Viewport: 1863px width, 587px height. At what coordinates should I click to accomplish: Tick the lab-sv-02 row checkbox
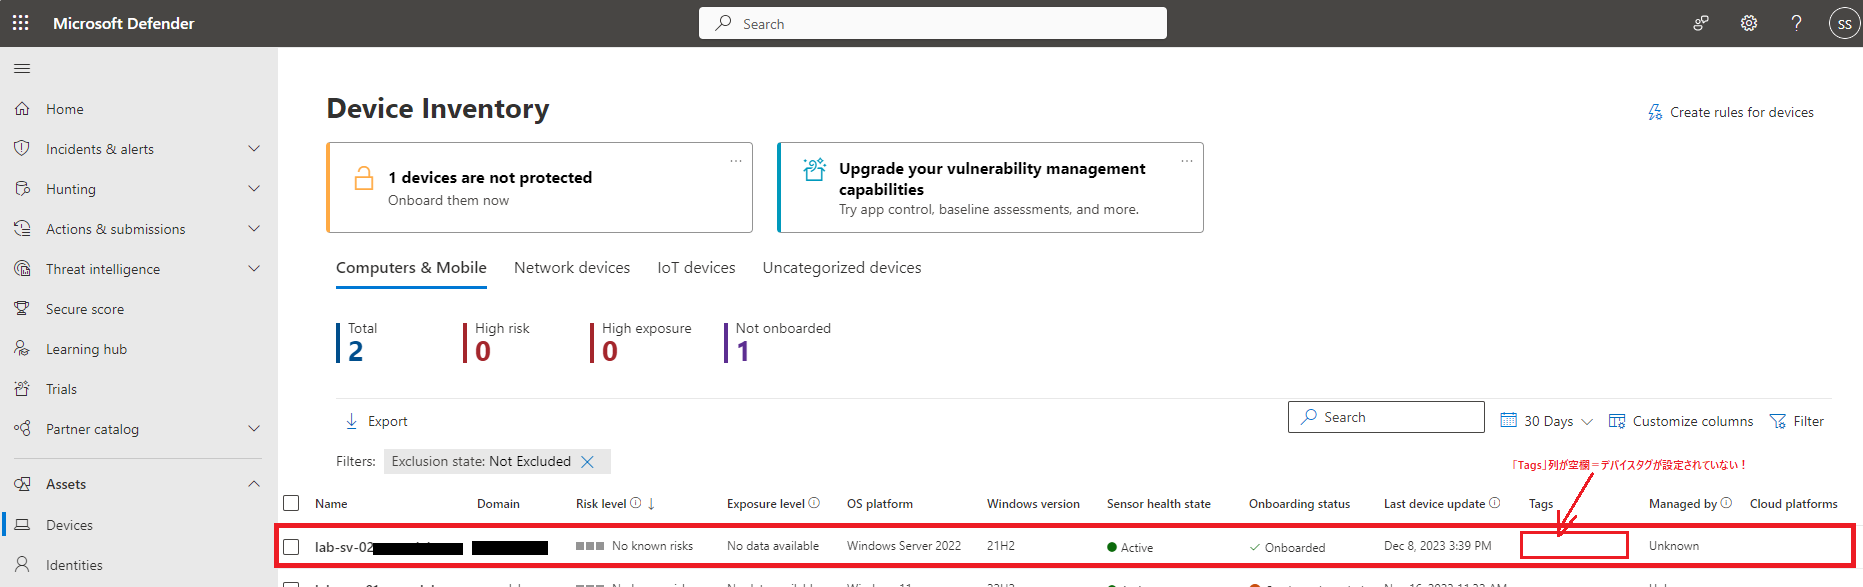point(291,547)
